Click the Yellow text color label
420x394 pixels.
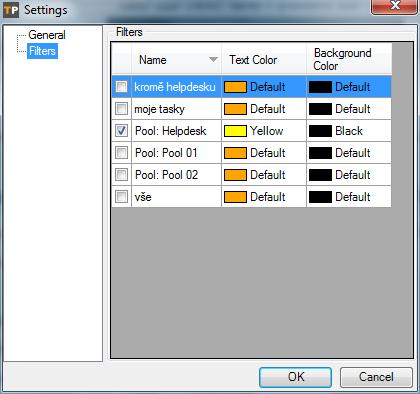click(x=267, y=131)
